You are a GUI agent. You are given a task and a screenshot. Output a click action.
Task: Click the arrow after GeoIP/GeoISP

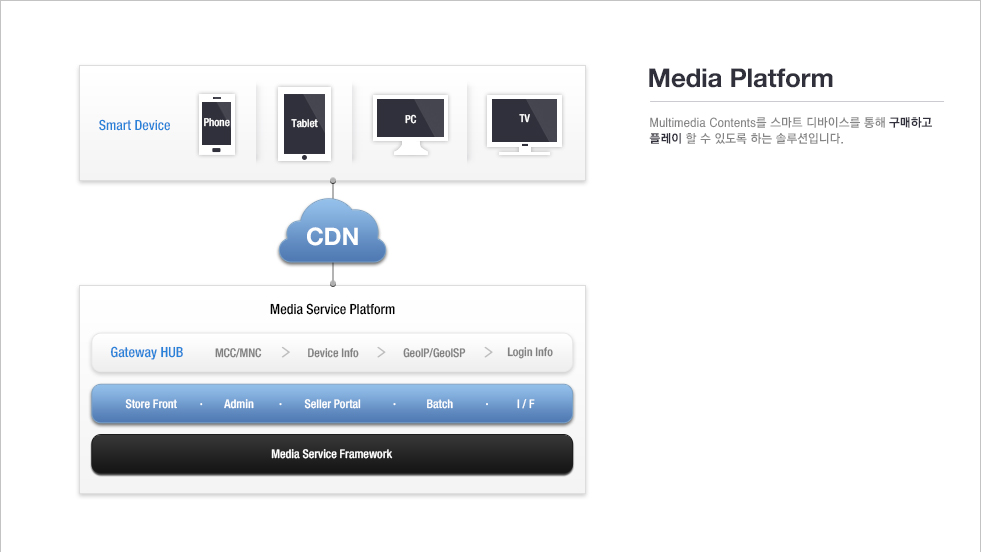point(488,352)
